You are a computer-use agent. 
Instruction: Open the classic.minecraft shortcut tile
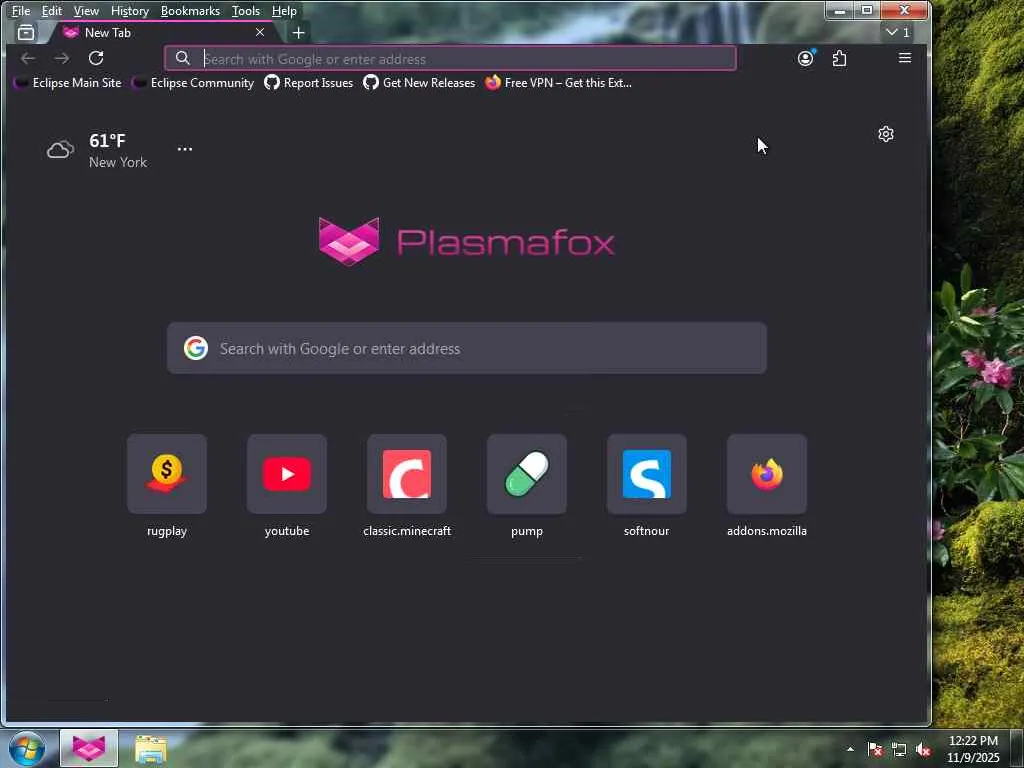(x=407, y=474)
